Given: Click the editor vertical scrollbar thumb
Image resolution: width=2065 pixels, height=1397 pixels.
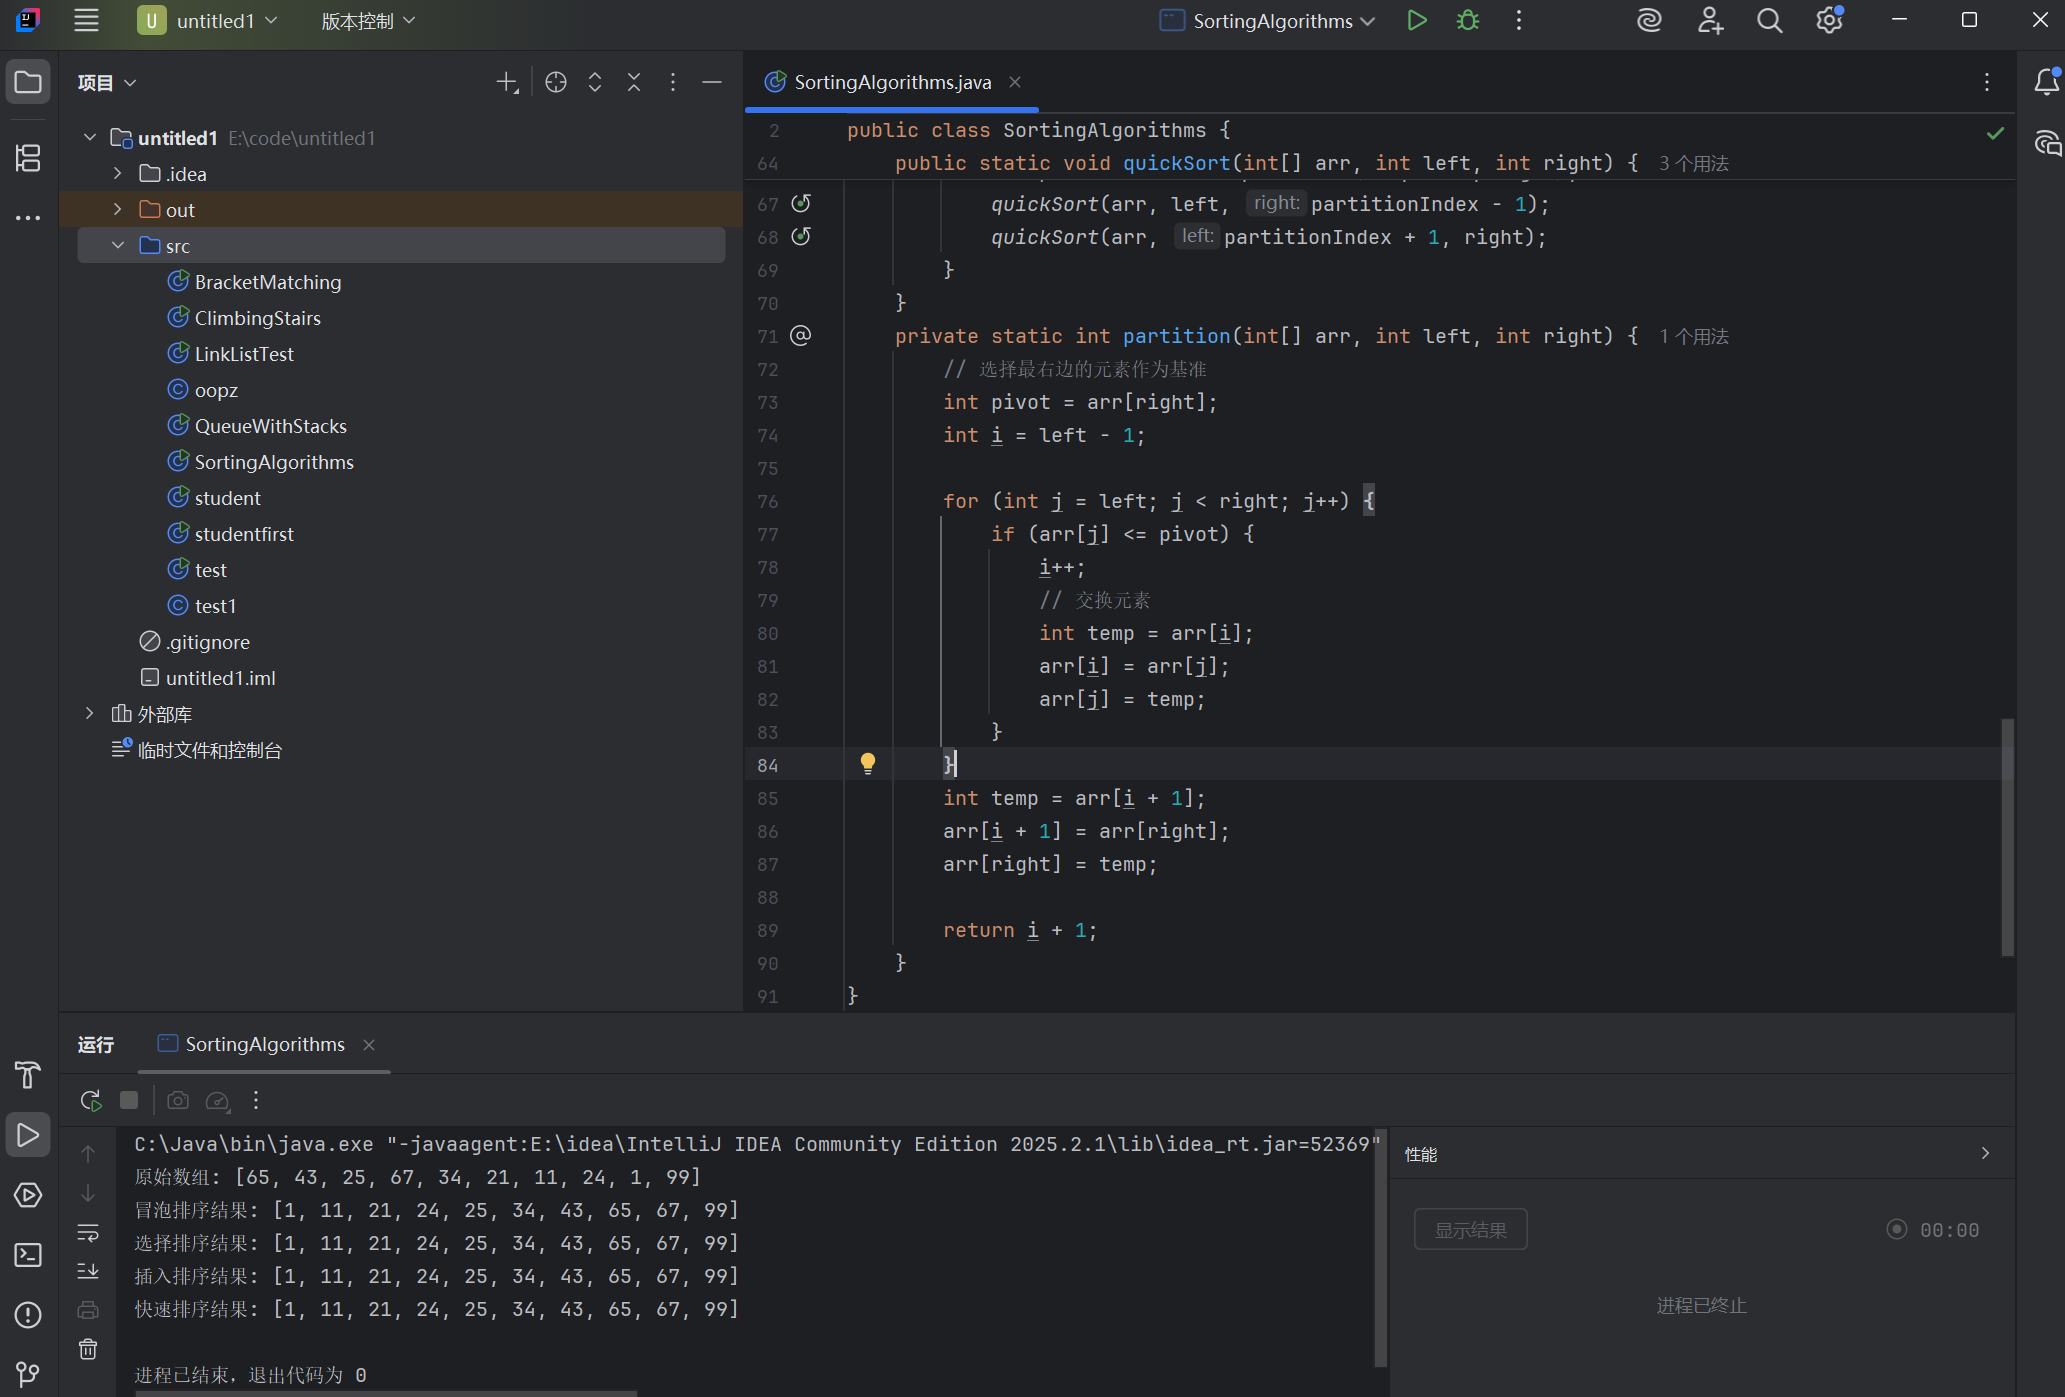Looking at the screenshot, I should pos(2006,838).
